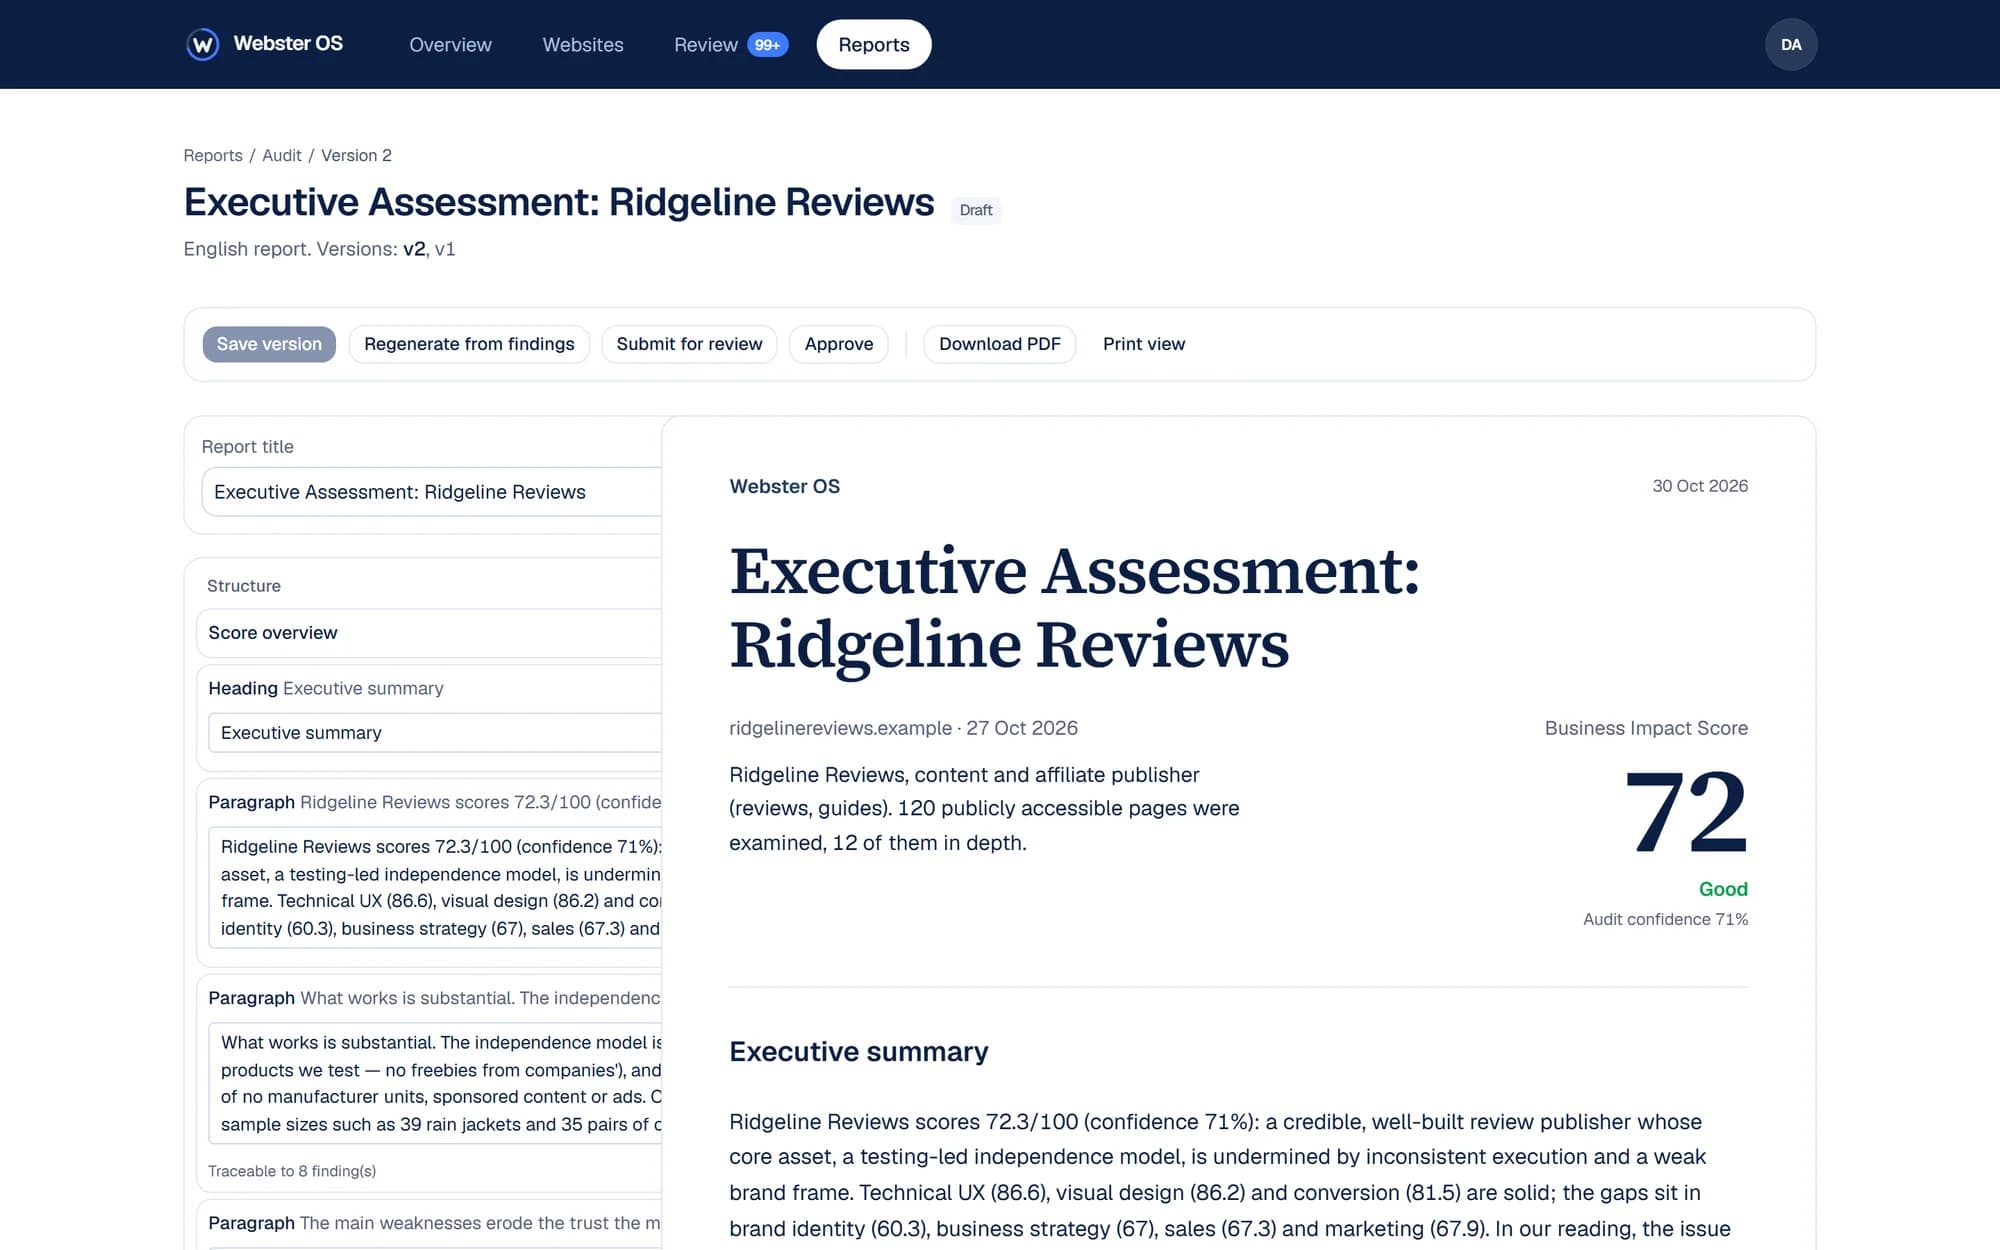
Task: Click Submit for review button
Action: (x=689, y=344)
